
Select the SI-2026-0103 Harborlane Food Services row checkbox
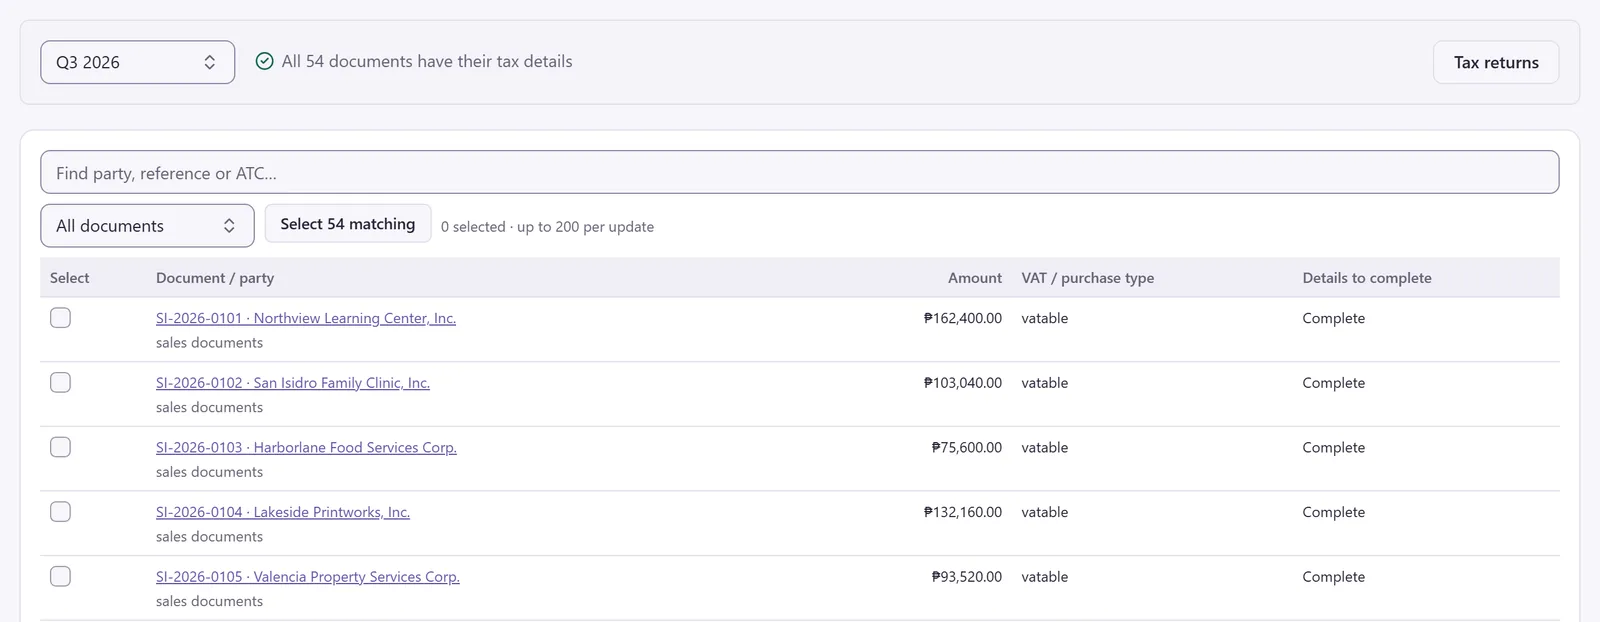tap(61, 447)
